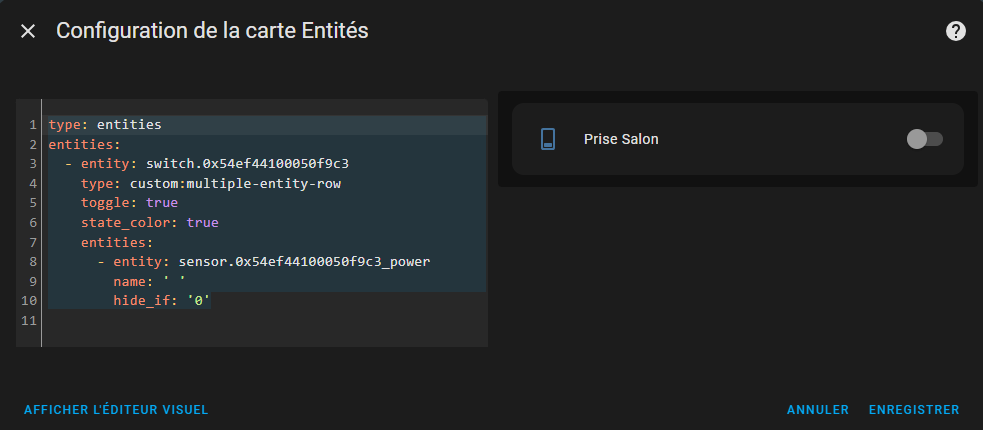Click the switch.0x54ef44100050f9c3 entity ID
The image size is (983, 430).
(x=247, y=163)
